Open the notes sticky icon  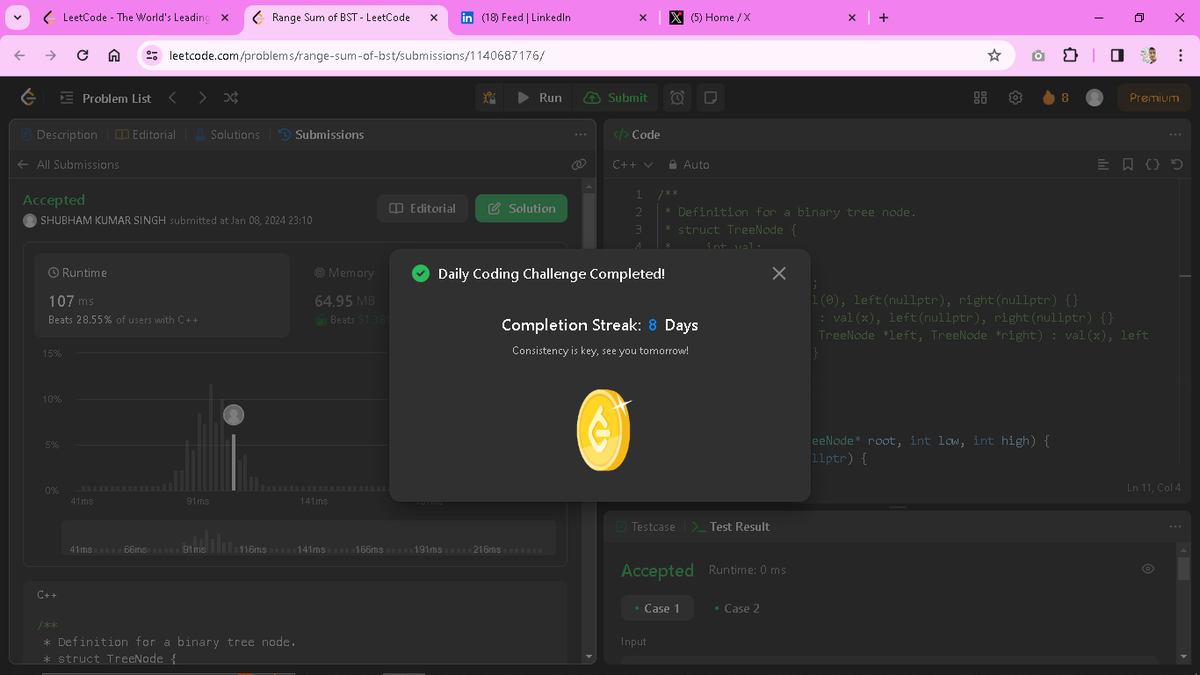coord(710,98)
